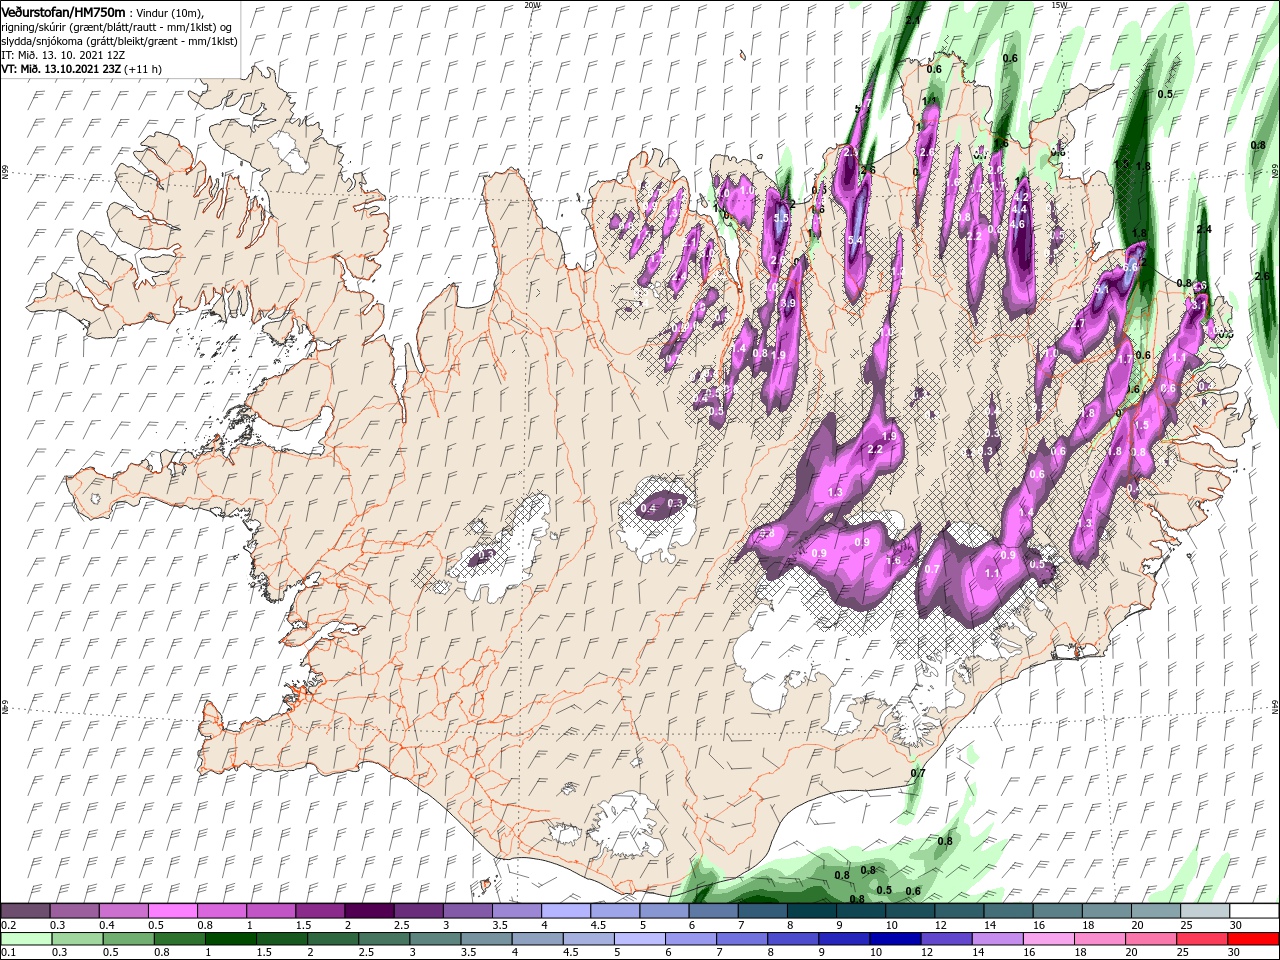Click the 1.4 value in the eastern snow band
Screen dimensions: 1280x960
pyautogui.click(x=1026, y=512)
